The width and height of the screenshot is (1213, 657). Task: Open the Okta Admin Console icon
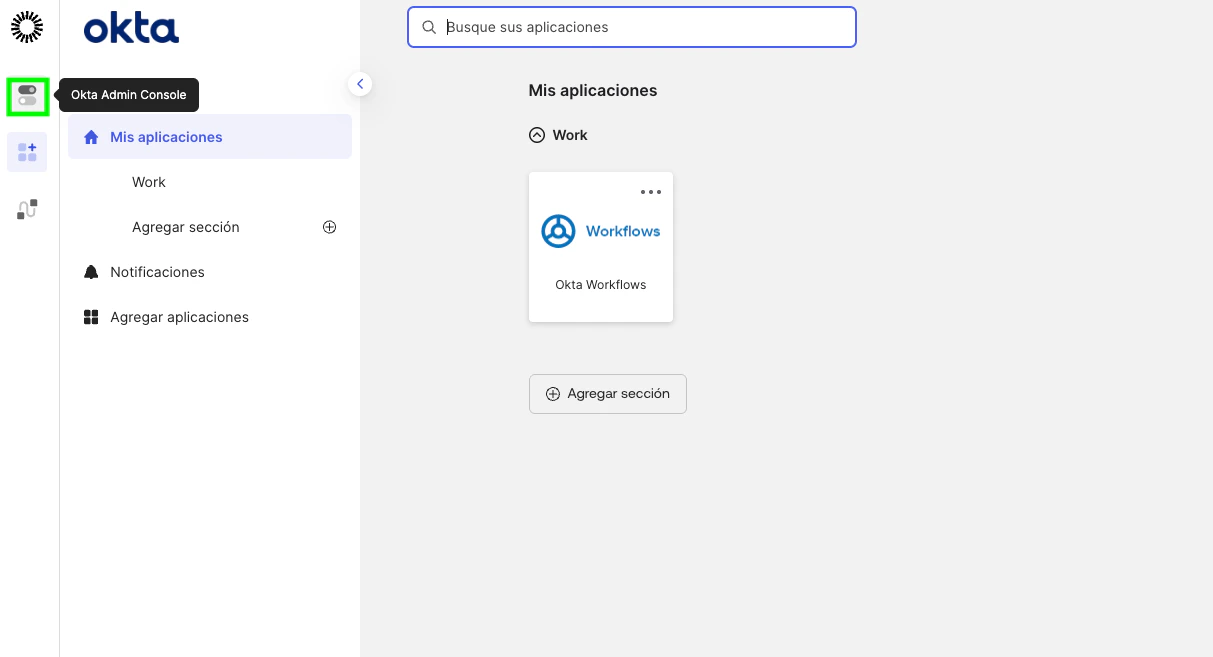[x=27, y=96]
